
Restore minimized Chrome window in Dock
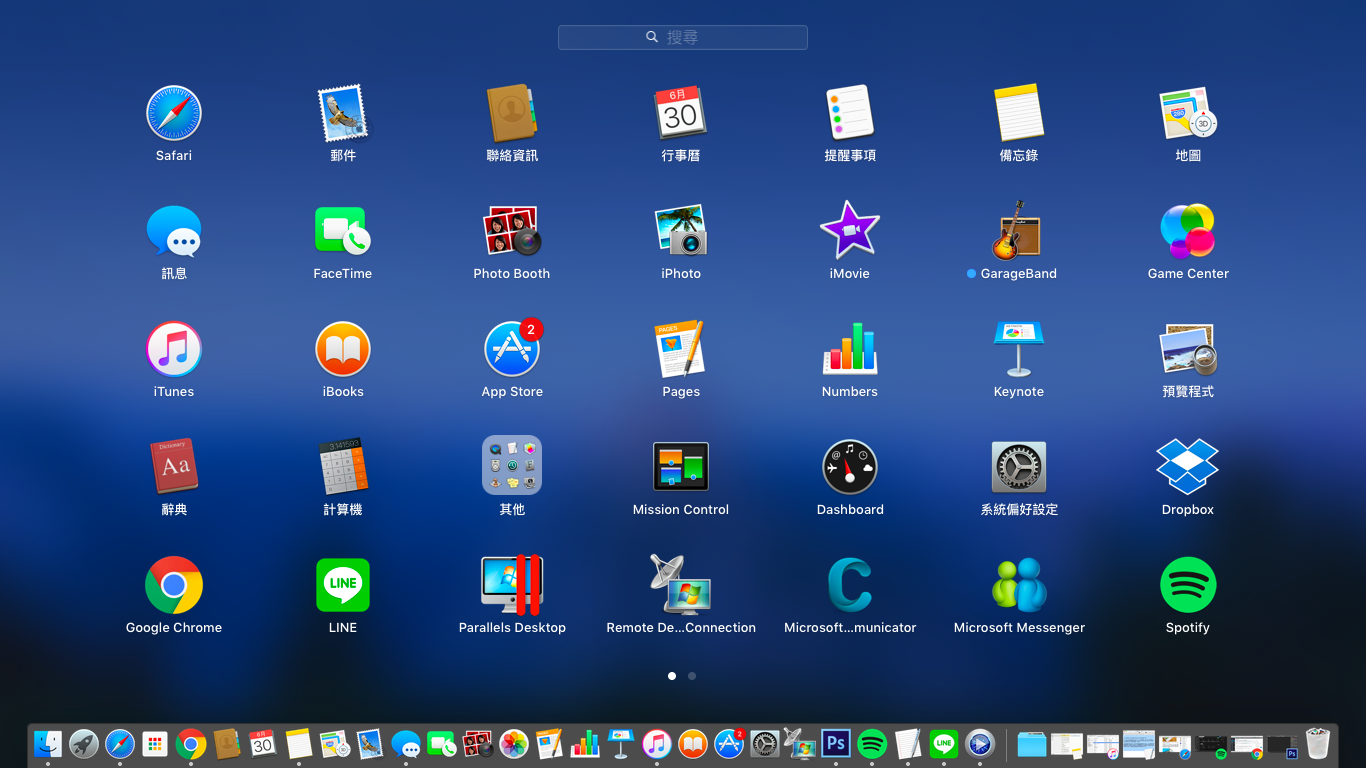(x=1247, y=746)
